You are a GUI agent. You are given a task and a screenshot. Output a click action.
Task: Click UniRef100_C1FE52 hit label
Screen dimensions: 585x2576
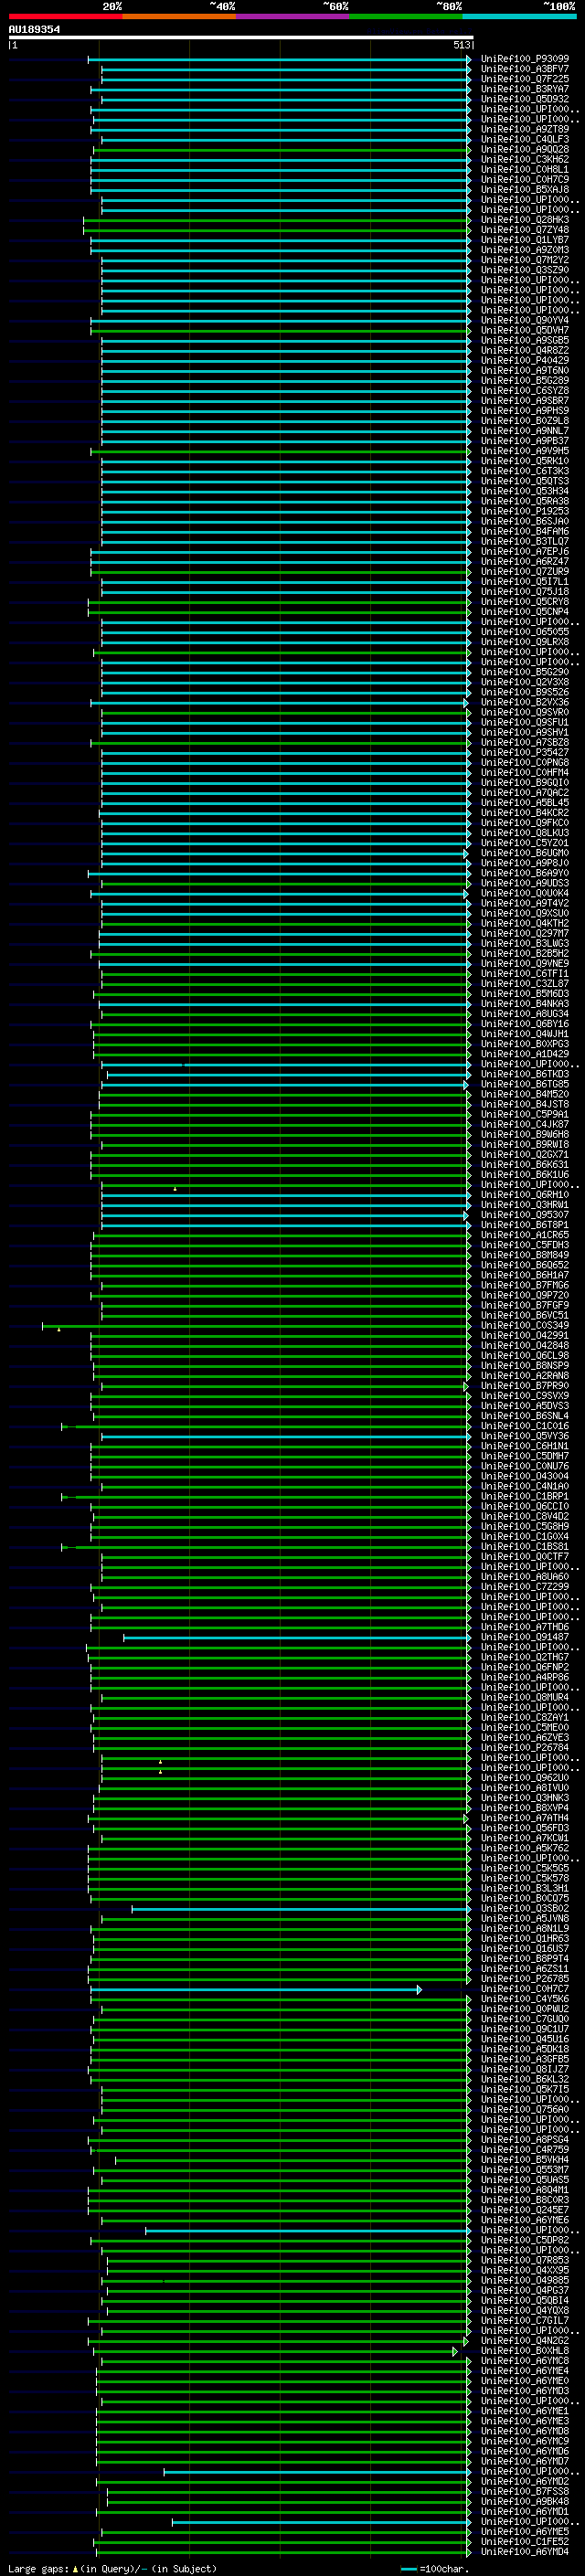525,2541
